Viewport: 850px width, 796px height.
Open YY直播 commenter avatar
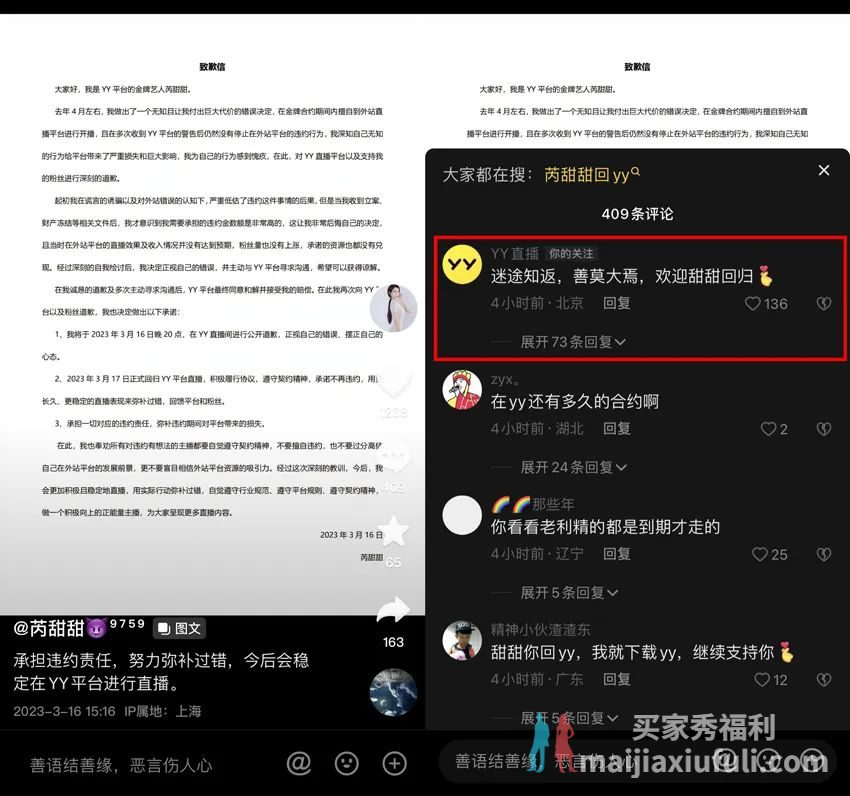tap(462, 264)
